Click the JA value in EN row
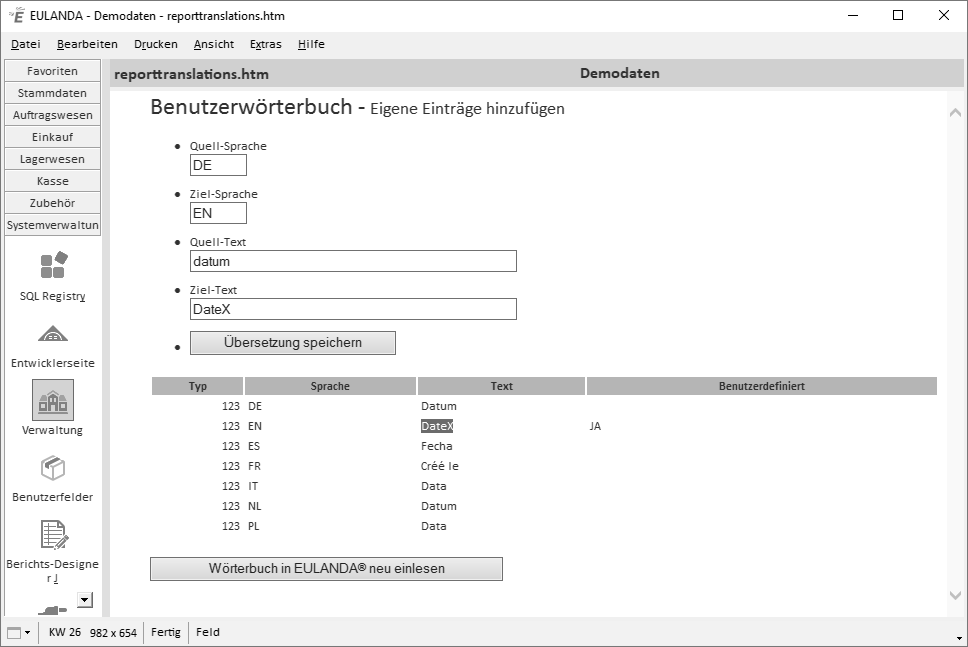 coord(595,426)
